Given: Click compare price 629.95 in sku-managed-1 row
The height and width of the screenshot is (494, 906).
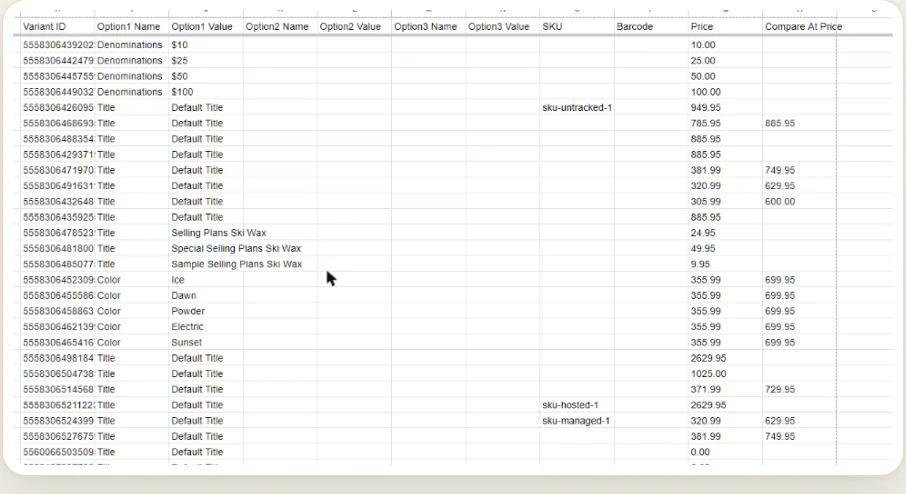Looking at the screenshot, I should pos(800,421).
